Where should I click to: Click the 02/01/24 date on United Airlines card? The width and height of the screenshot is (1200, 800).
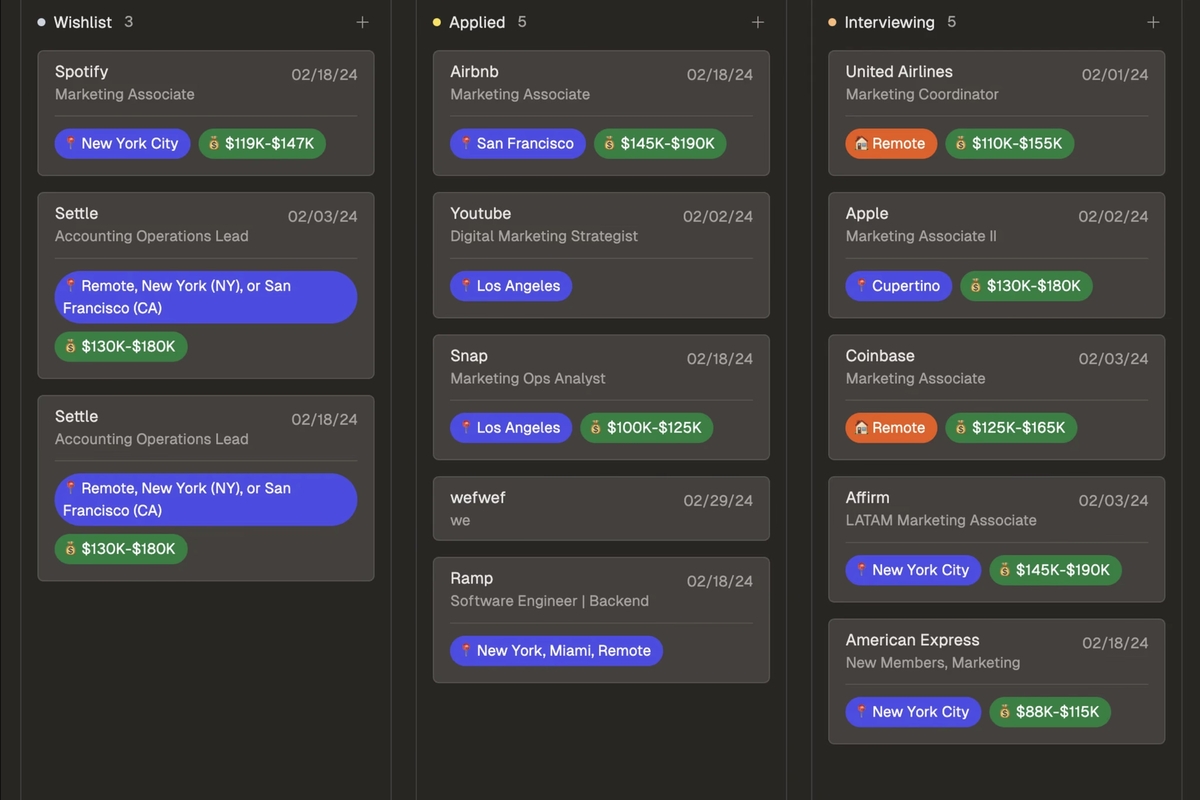point(1115,74)
